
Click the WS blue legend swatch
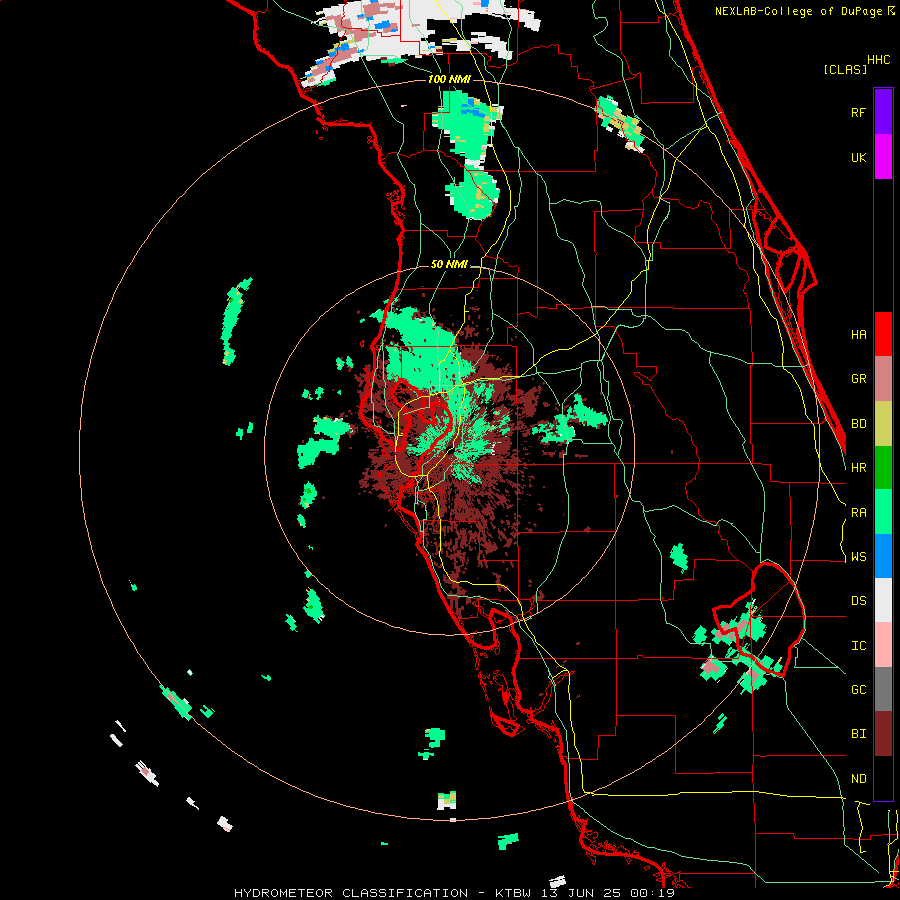(883, 556)
